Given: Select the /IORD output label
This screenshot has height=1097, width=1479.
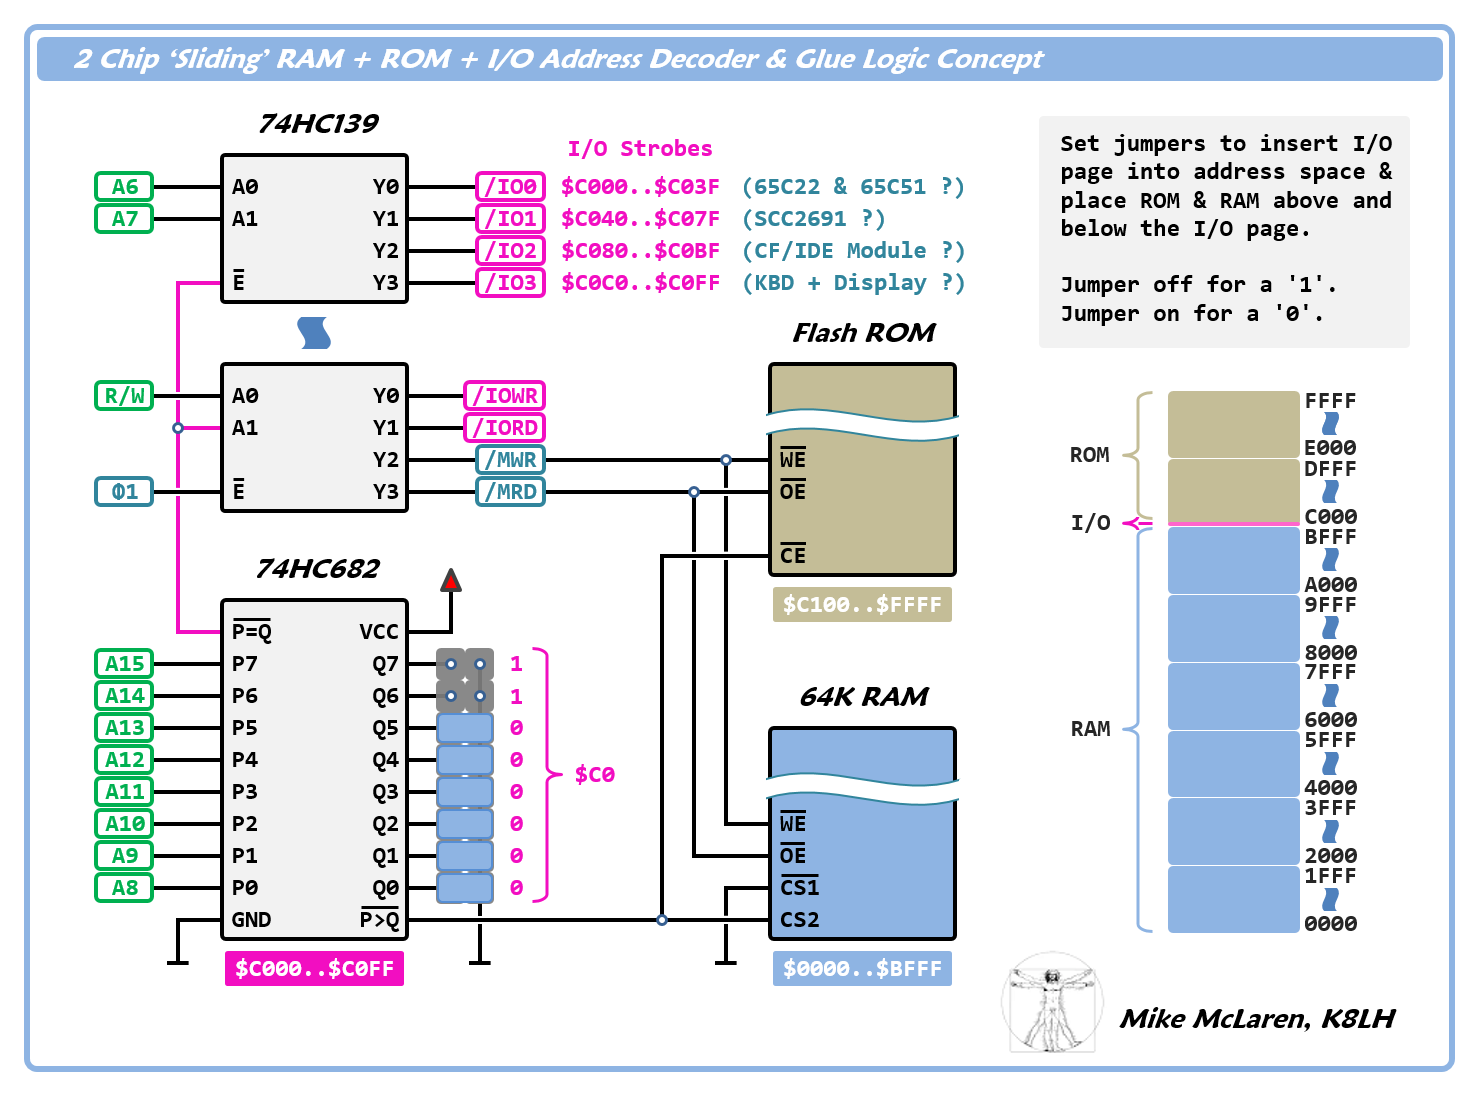Looking at the screenshot, I should click(x=505, y=428).
